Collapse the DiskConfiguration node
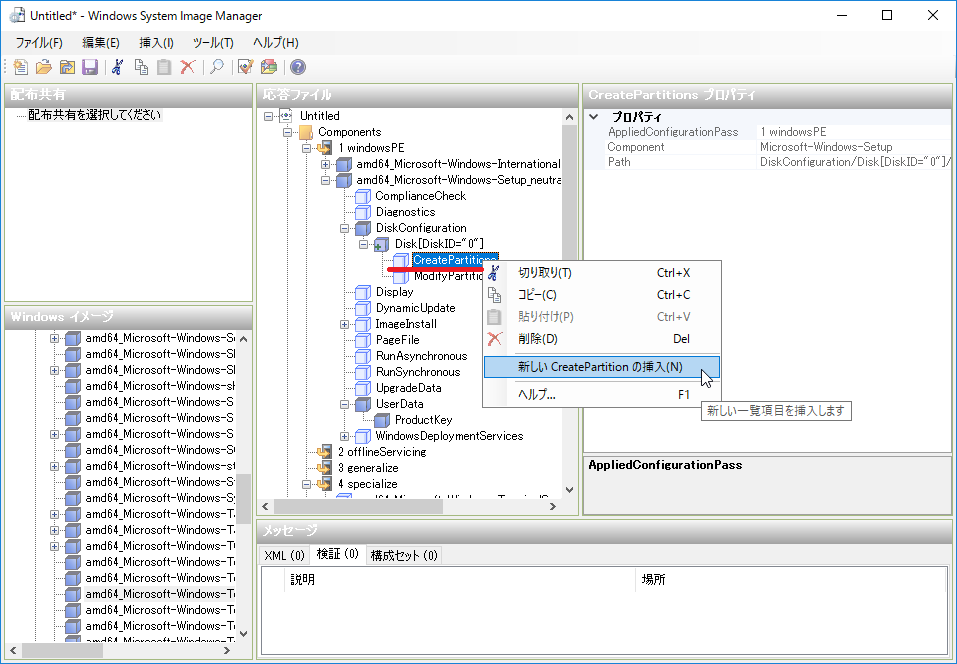957x664 pixels. [345, 228]
